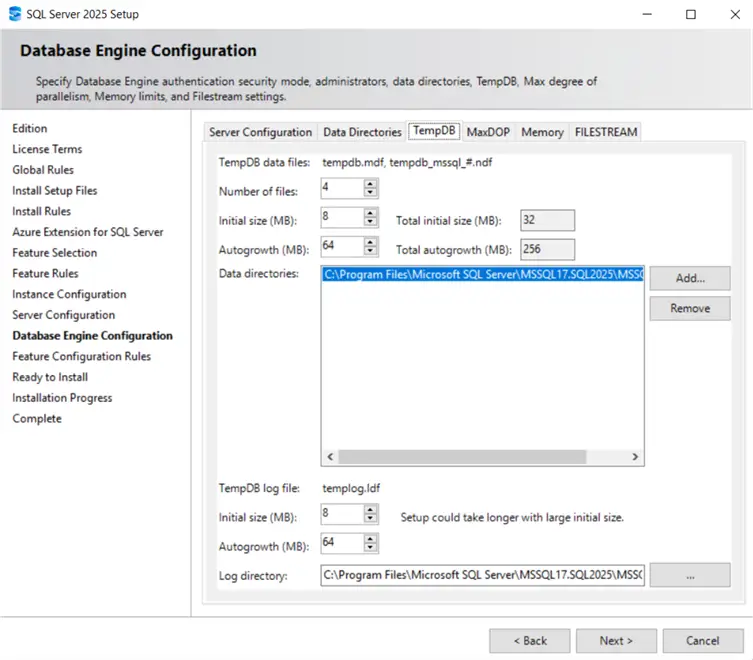753x660 pixels.
Task: Click the tempdb.mdf data files text
Action: (407, 162)
